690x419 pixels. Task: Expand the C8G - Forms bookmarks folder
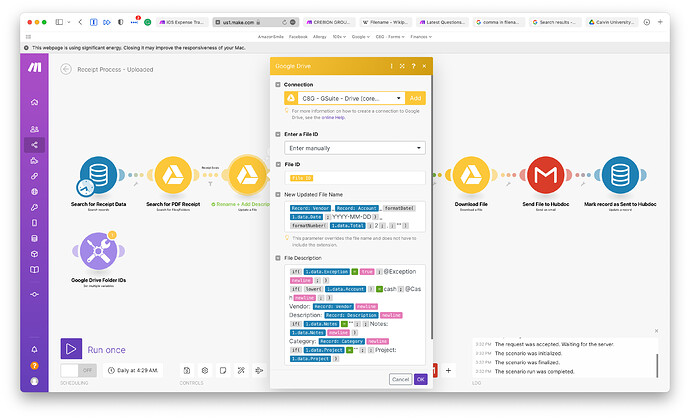(x=390, y=37)
